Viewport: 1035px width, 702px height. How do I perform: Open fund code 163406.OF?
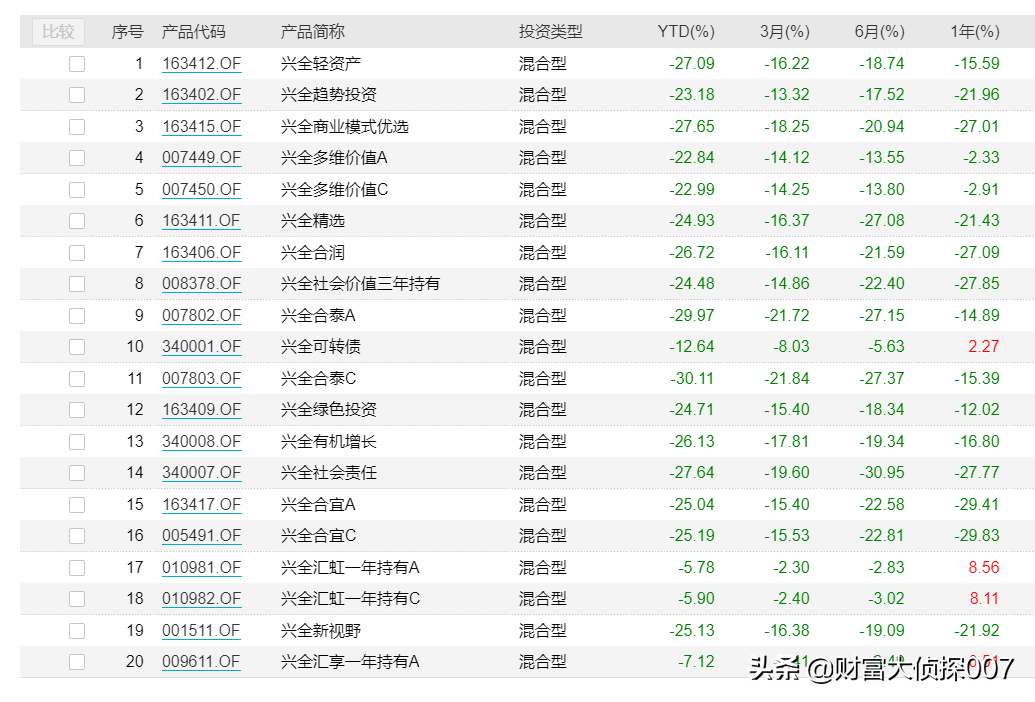coord(201,253)
